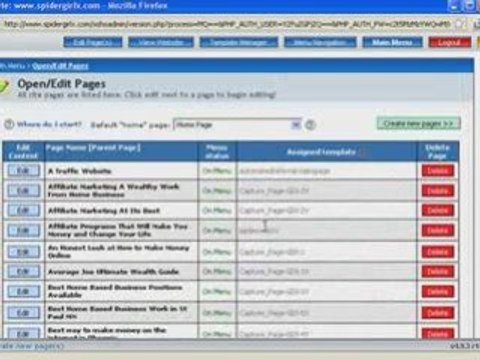
Task: Go to the Main Menu
Action: pos(392,42)
